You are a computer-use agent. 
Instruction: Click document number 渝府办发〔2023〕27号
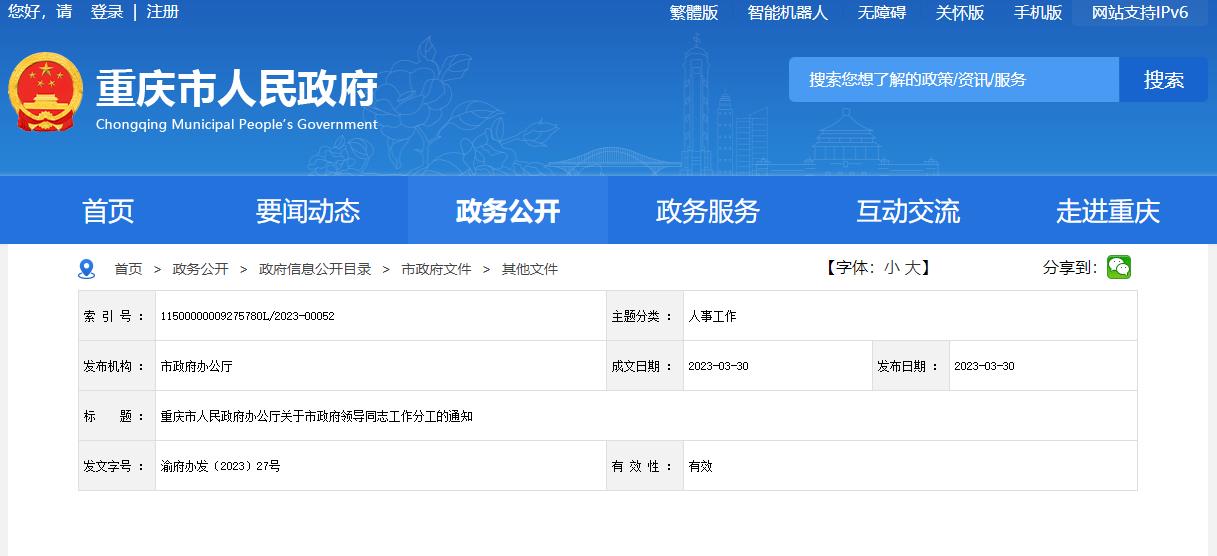pos(220,466)
